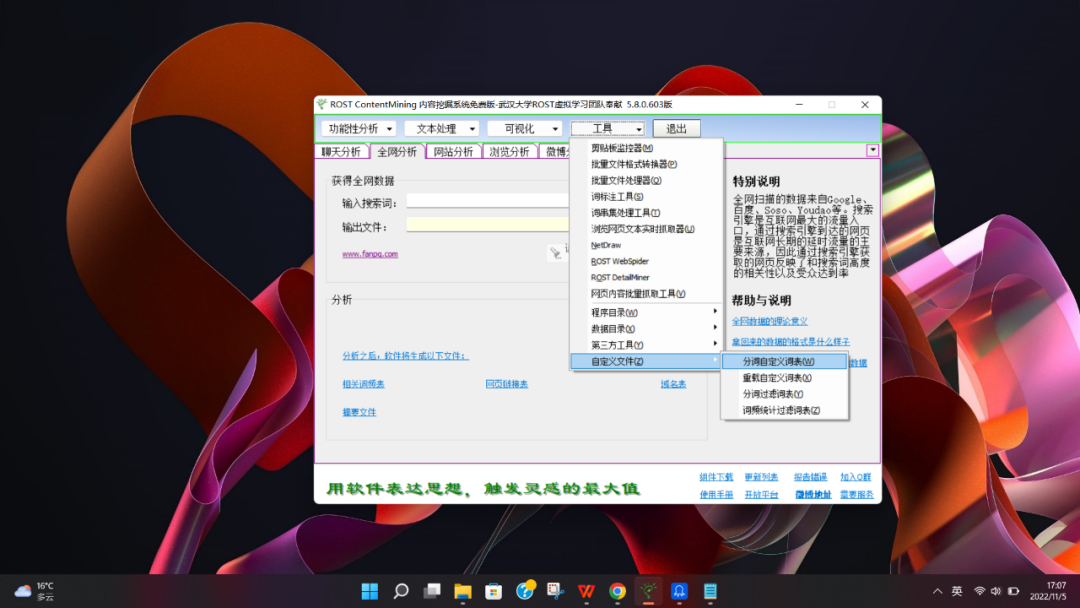Open WPS Office taskbar icon
The height and width of the screenshot is (608, 1080).
click(586, 591)
